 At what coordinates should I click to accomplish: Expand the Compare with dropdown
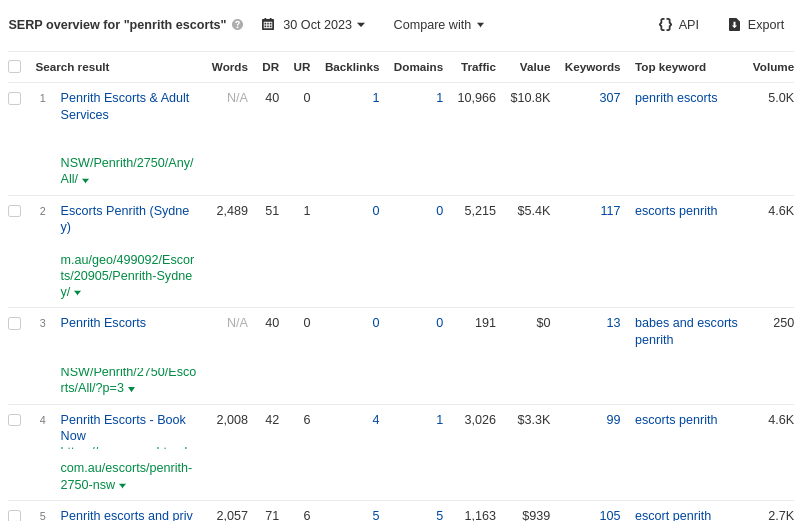pos(438,25)
